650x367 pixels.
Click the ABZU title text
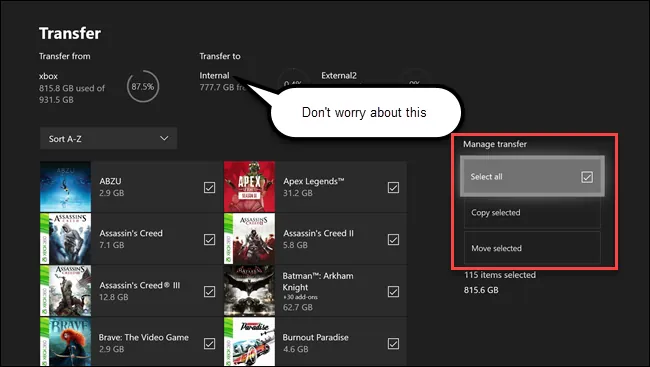pos(110,181)
